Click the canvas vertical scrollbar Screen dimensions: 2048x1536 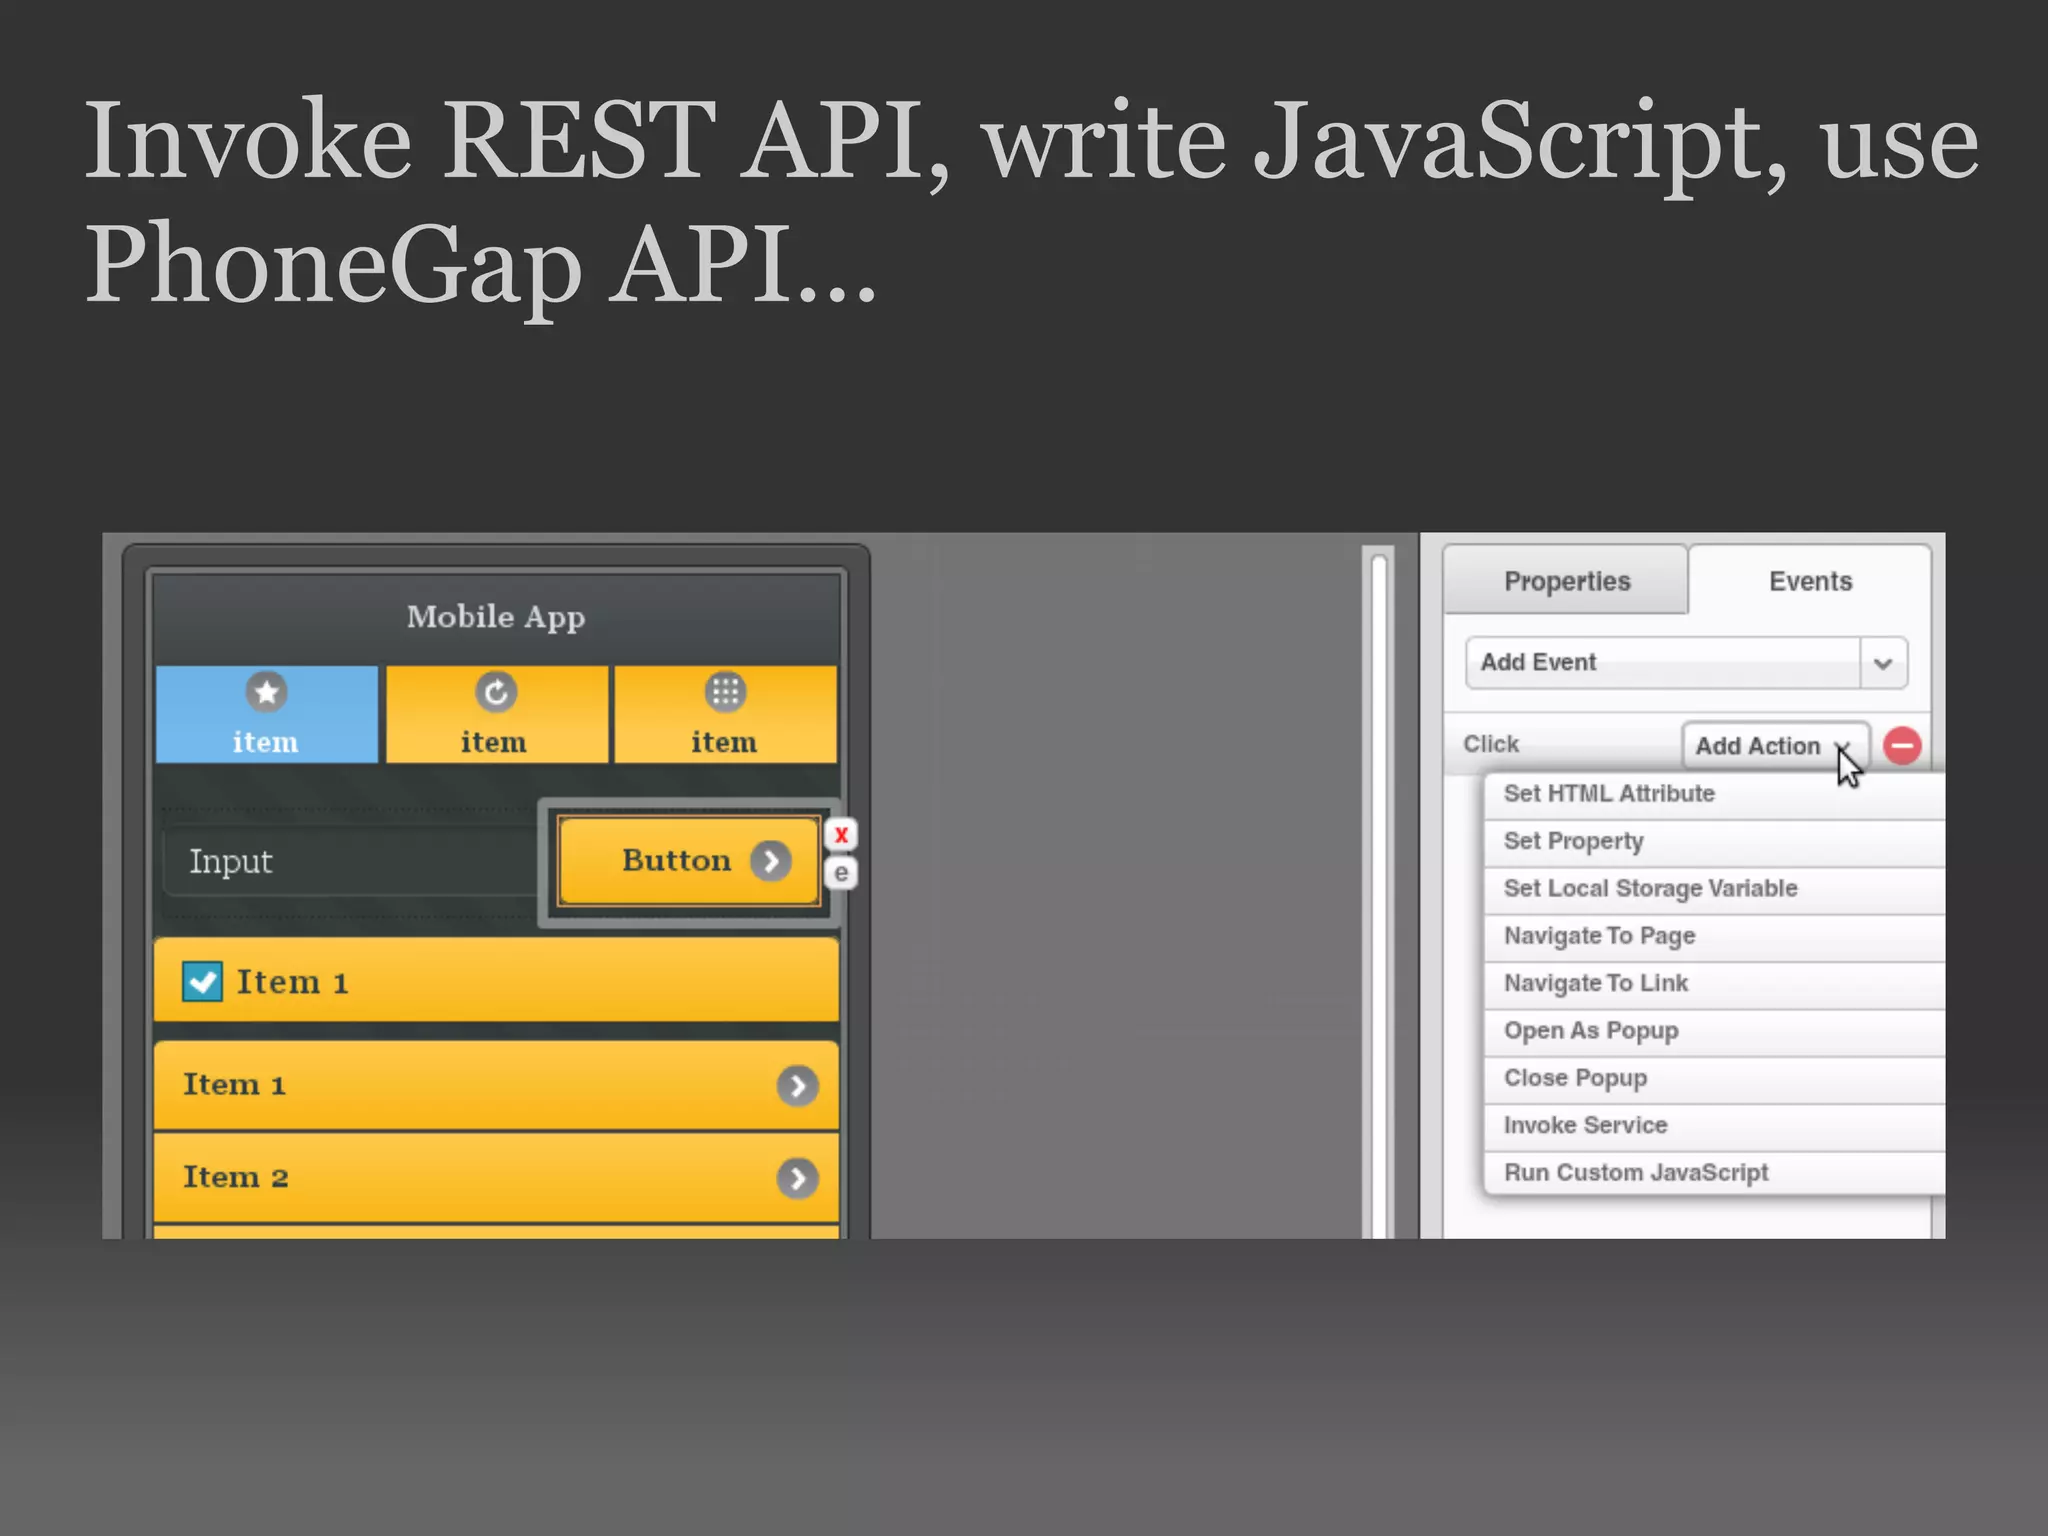[1378, 893]
